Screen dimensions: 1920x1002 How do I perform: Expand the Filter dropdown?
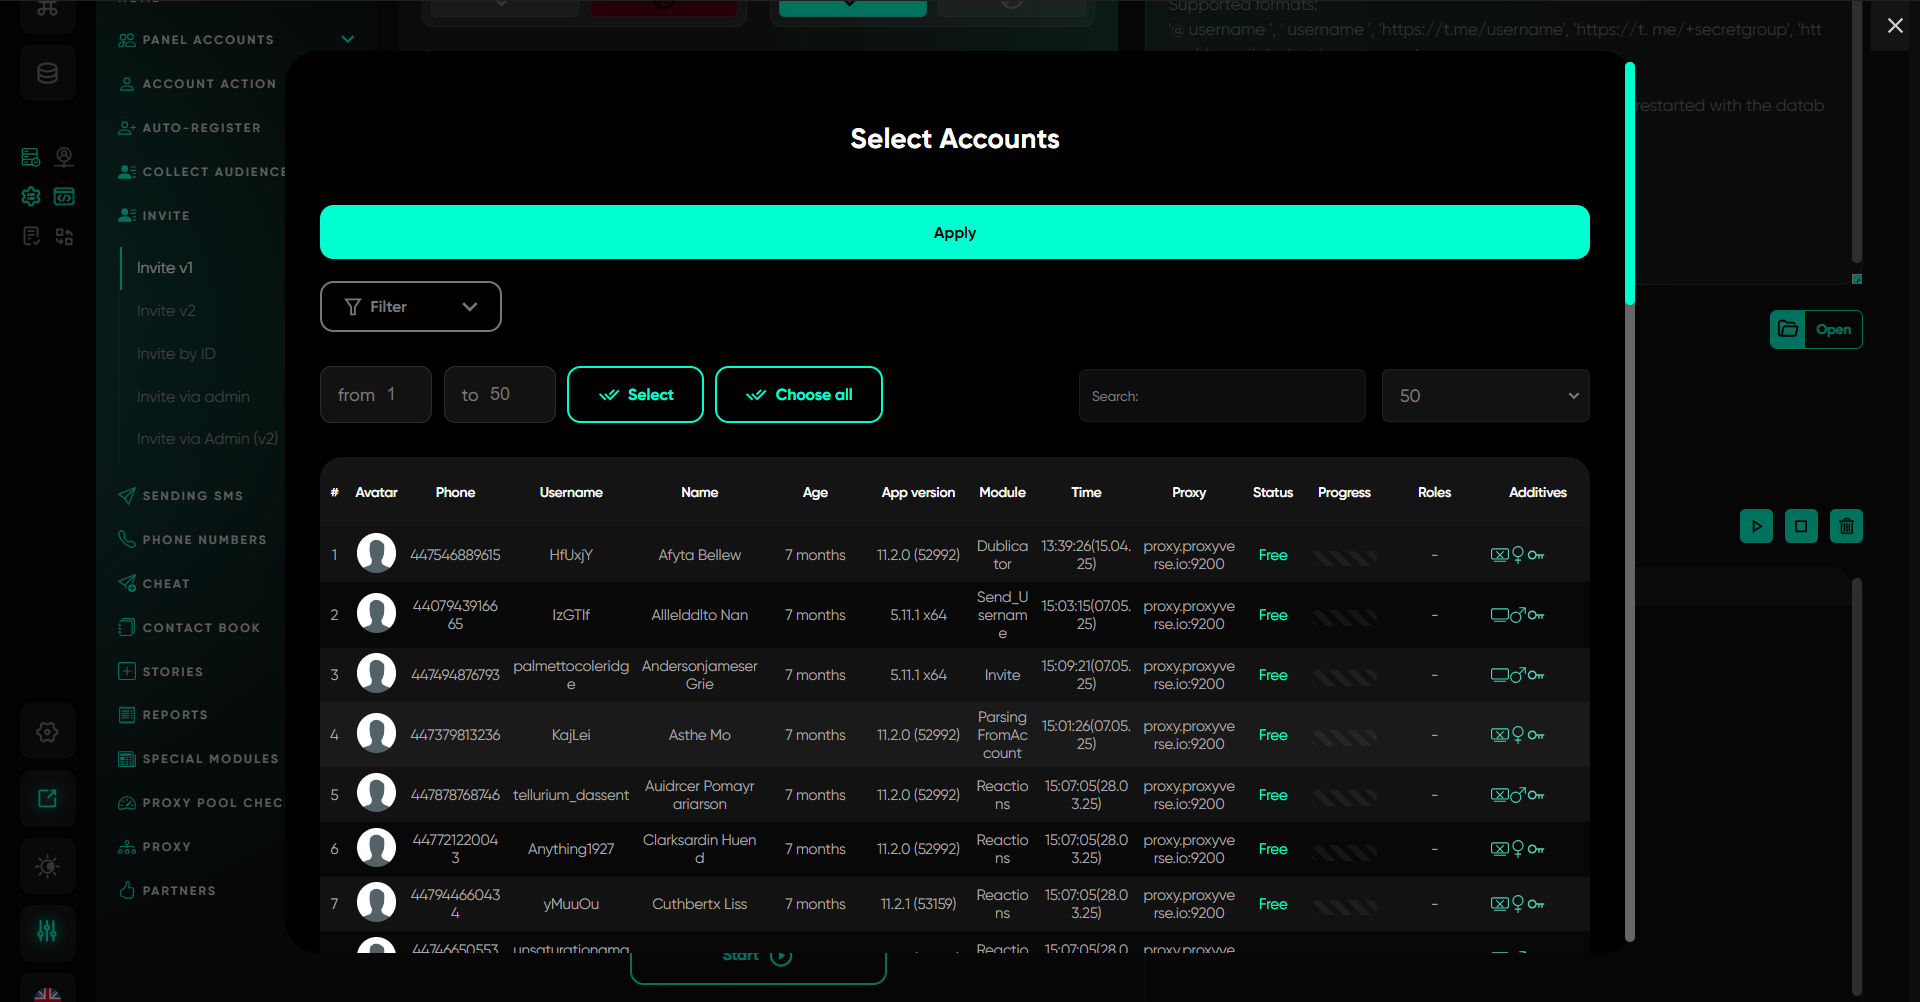tap(410, 307)
